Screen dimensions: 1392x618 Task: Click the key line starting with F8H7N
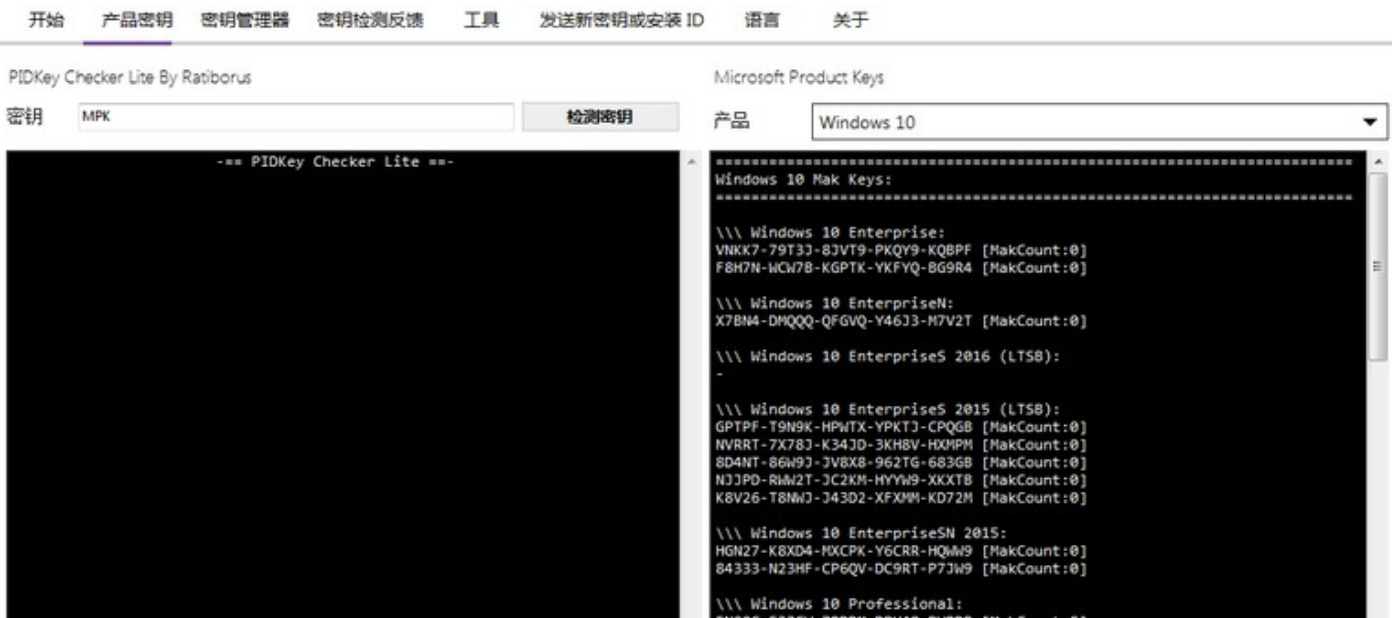tap(901, 268)
